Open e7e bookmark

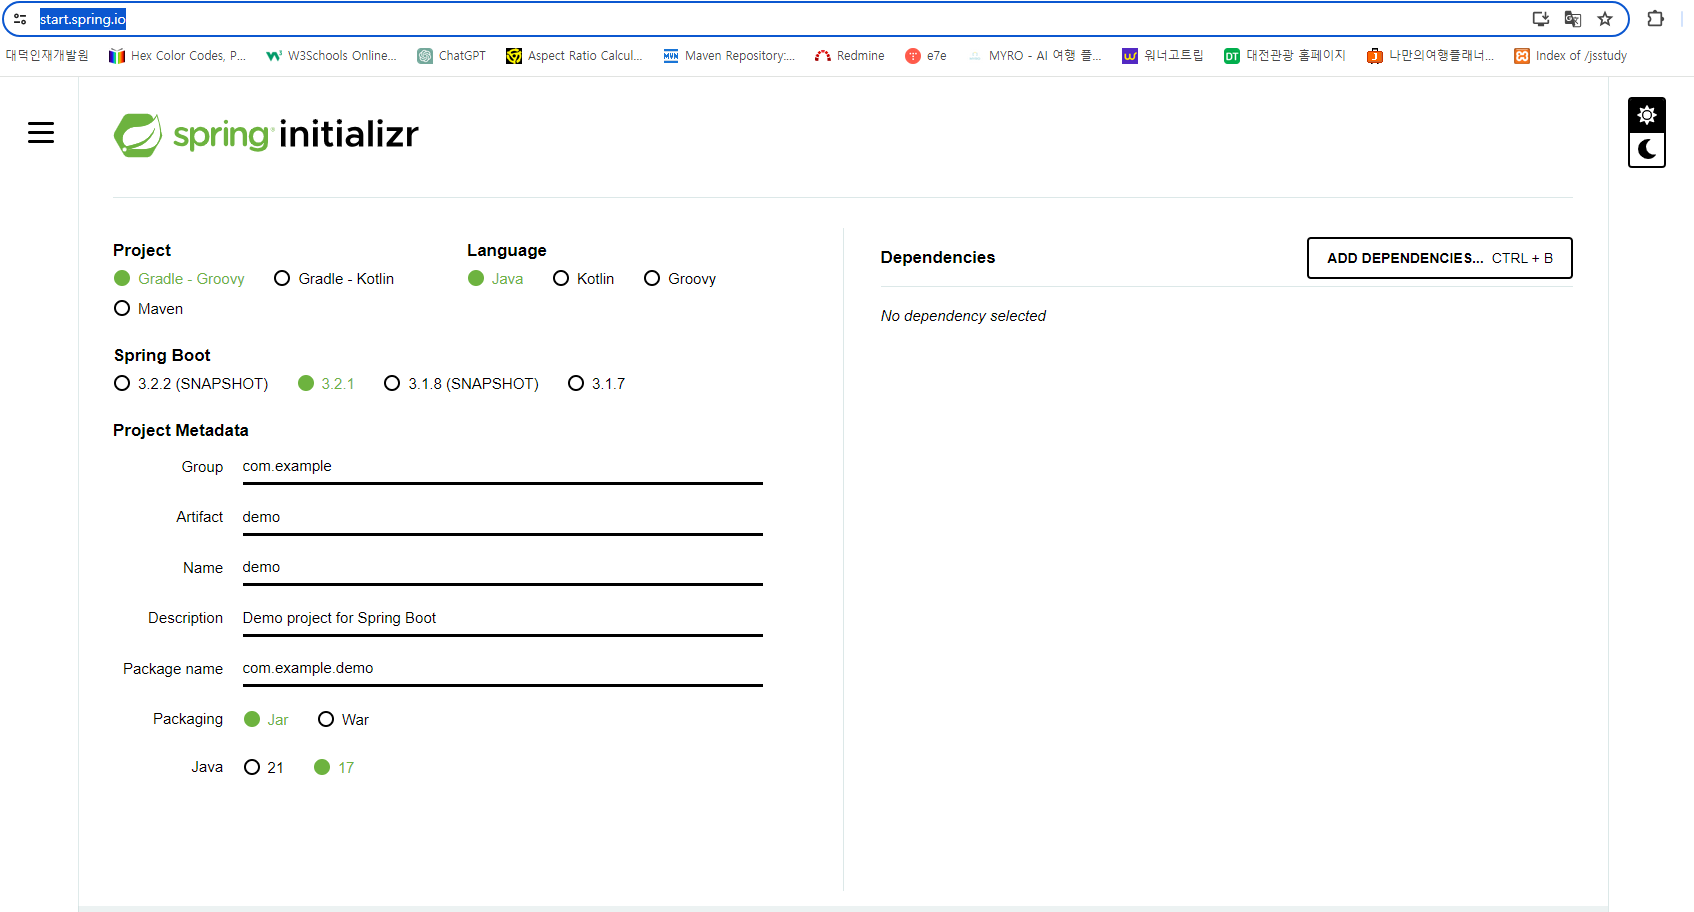(x=926, y=56)
